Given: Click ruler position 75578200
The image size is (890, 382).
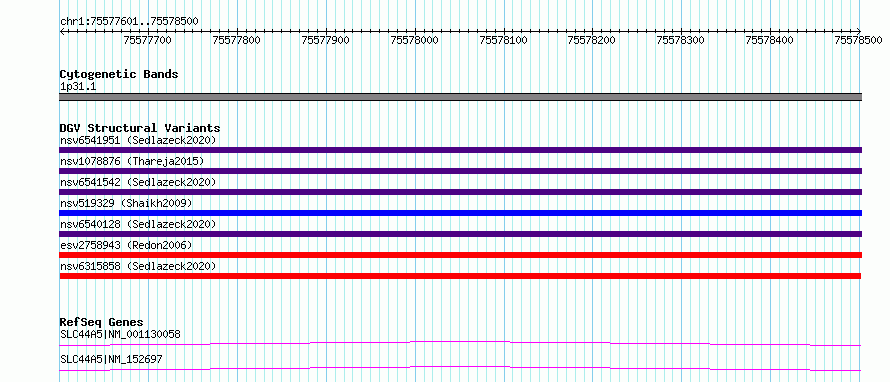Looking at the screenshot, I should 591,40.
